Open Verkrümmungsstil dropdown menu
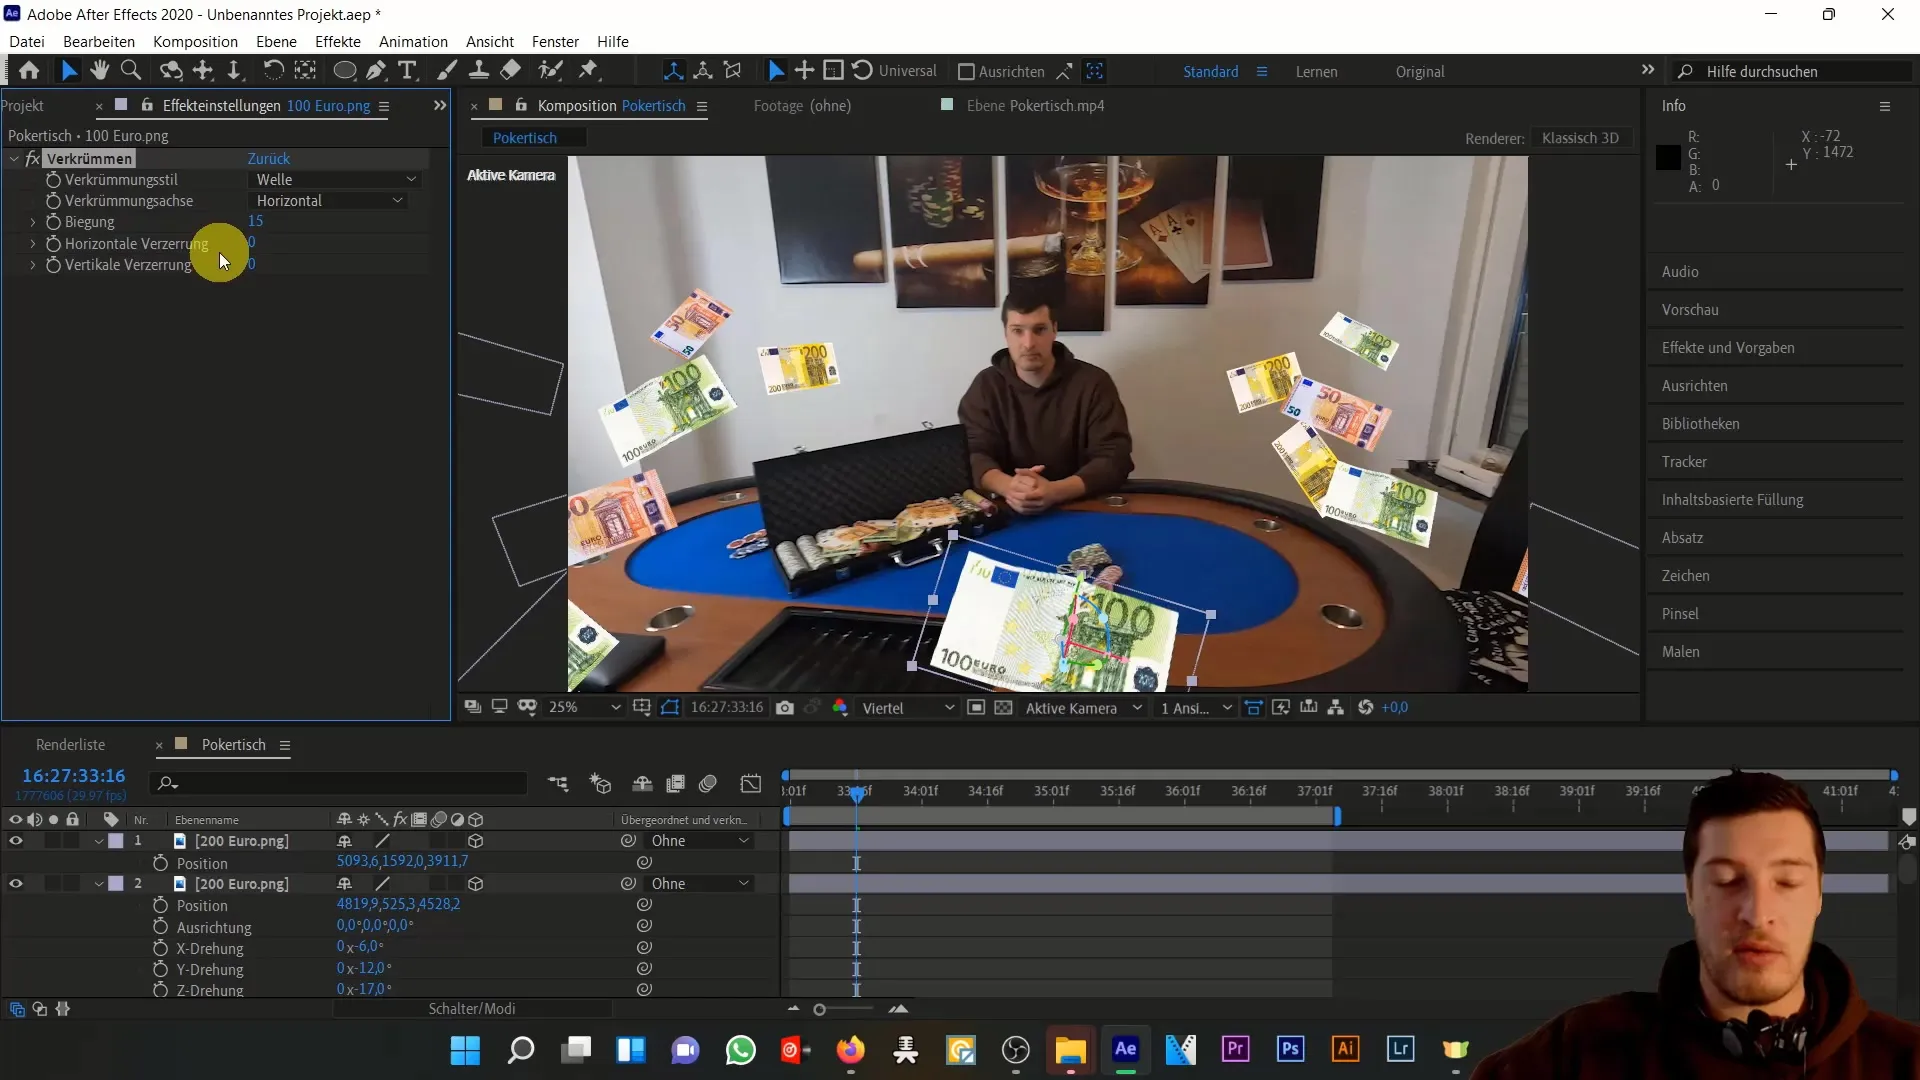Screen dimensions: 1920x1080 (334, 178)
